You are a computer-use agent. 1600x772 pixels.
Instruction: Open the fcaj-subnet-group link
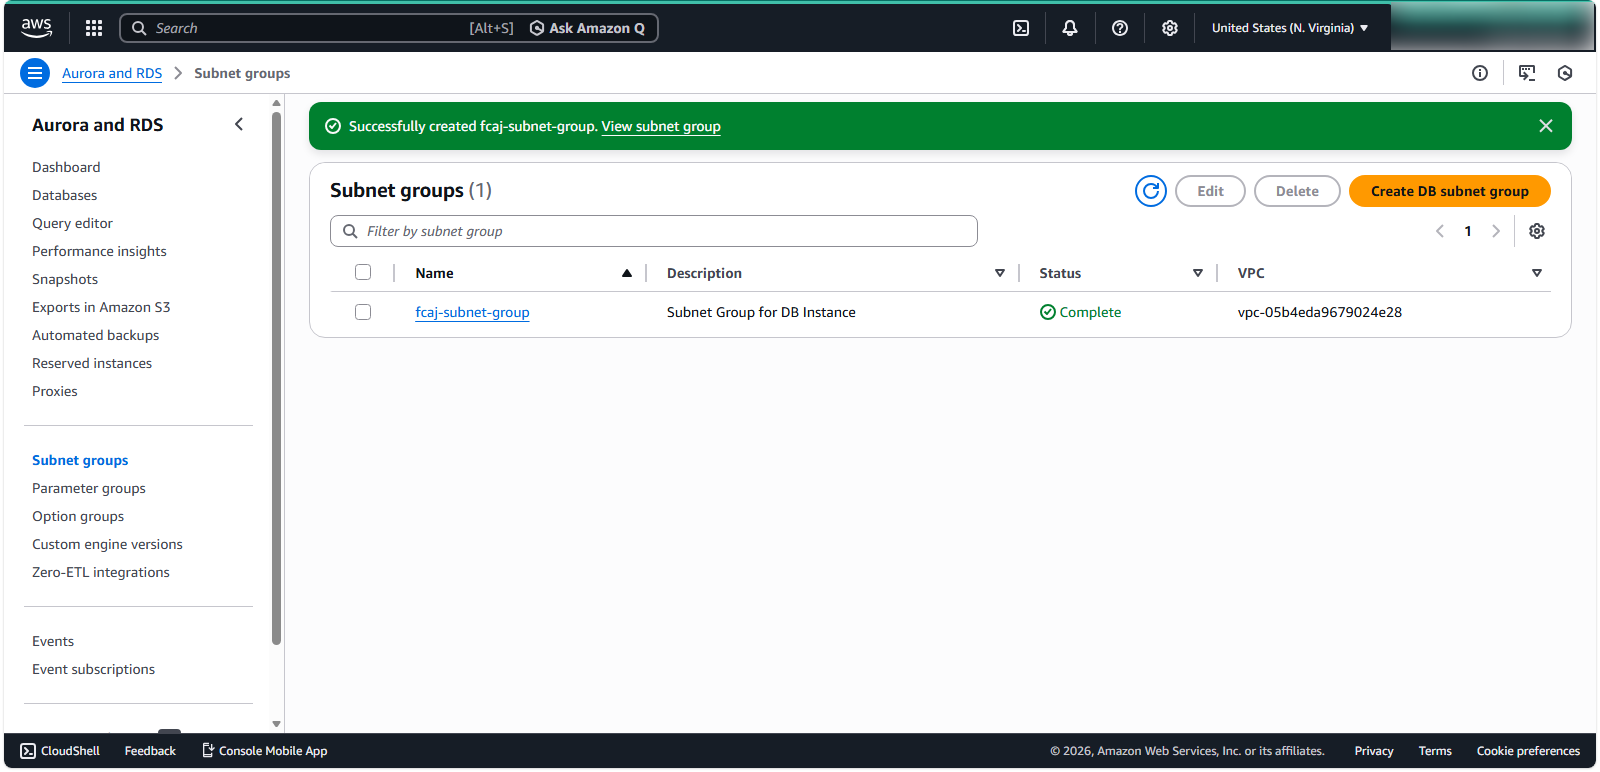(x=472, y=312)
